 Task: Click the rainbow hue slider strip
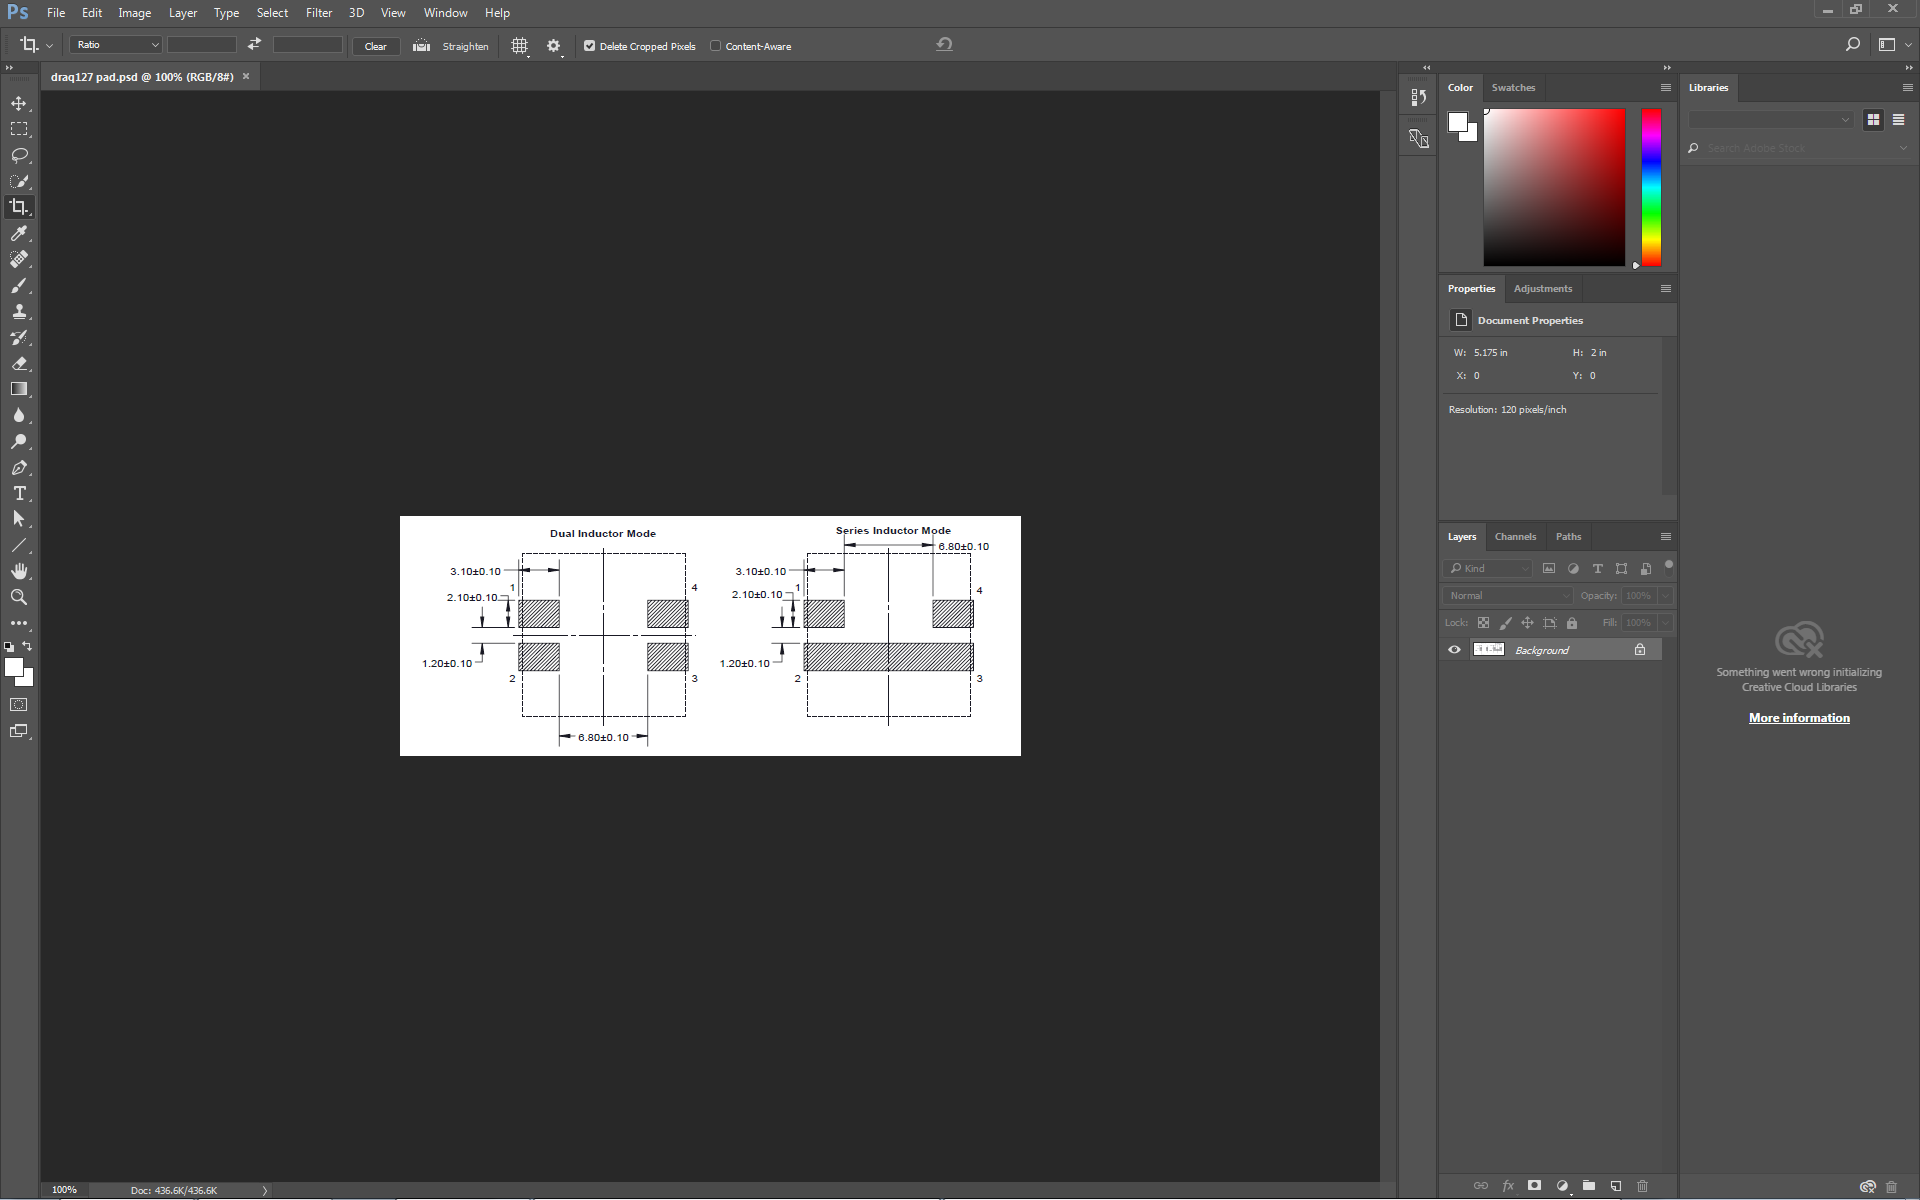[1651, 187]
